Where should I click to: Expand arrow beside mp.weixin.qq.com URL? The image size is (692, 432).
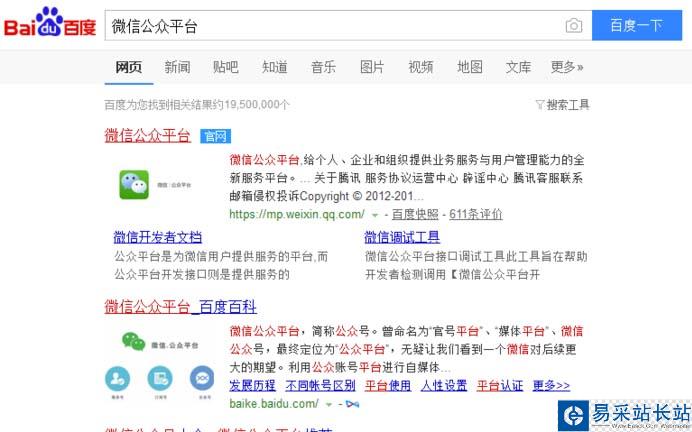[375, 215]
